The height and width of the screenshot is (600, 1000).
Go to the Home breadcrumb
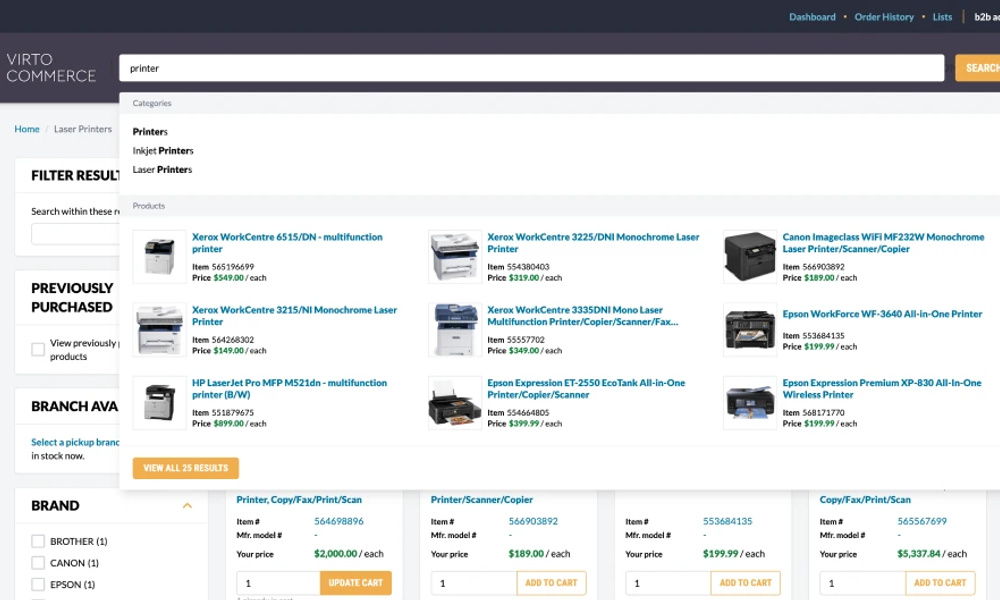click(x=27, y=129)
